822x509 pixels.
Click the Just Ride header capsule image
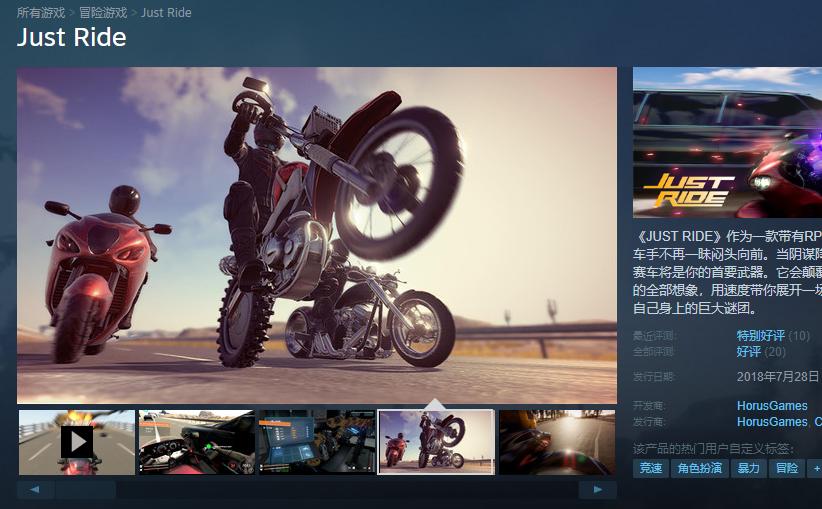point(727,142)
